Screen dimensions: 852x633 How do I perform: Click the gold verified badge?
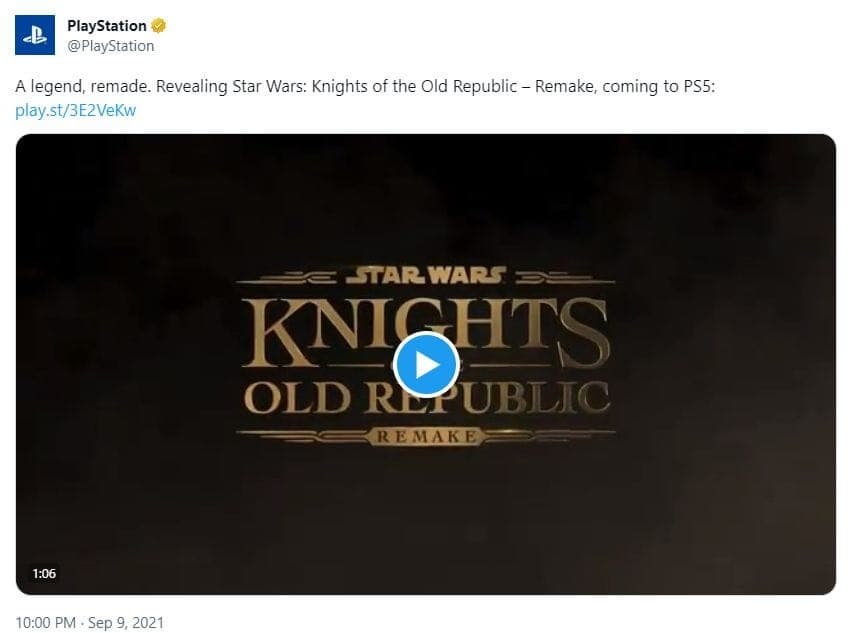coord(158,26)
